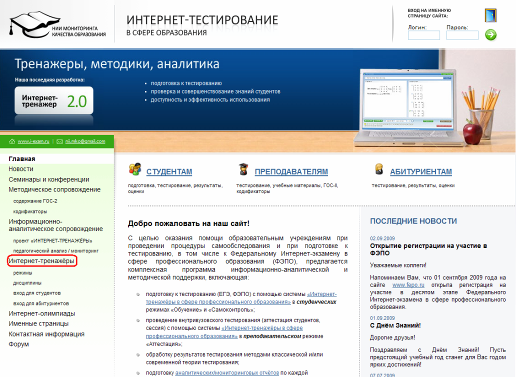Image resolution: width=516 pixels, height=377 pixels.
Task: Click the Логин input field
Action: point(424,35)
